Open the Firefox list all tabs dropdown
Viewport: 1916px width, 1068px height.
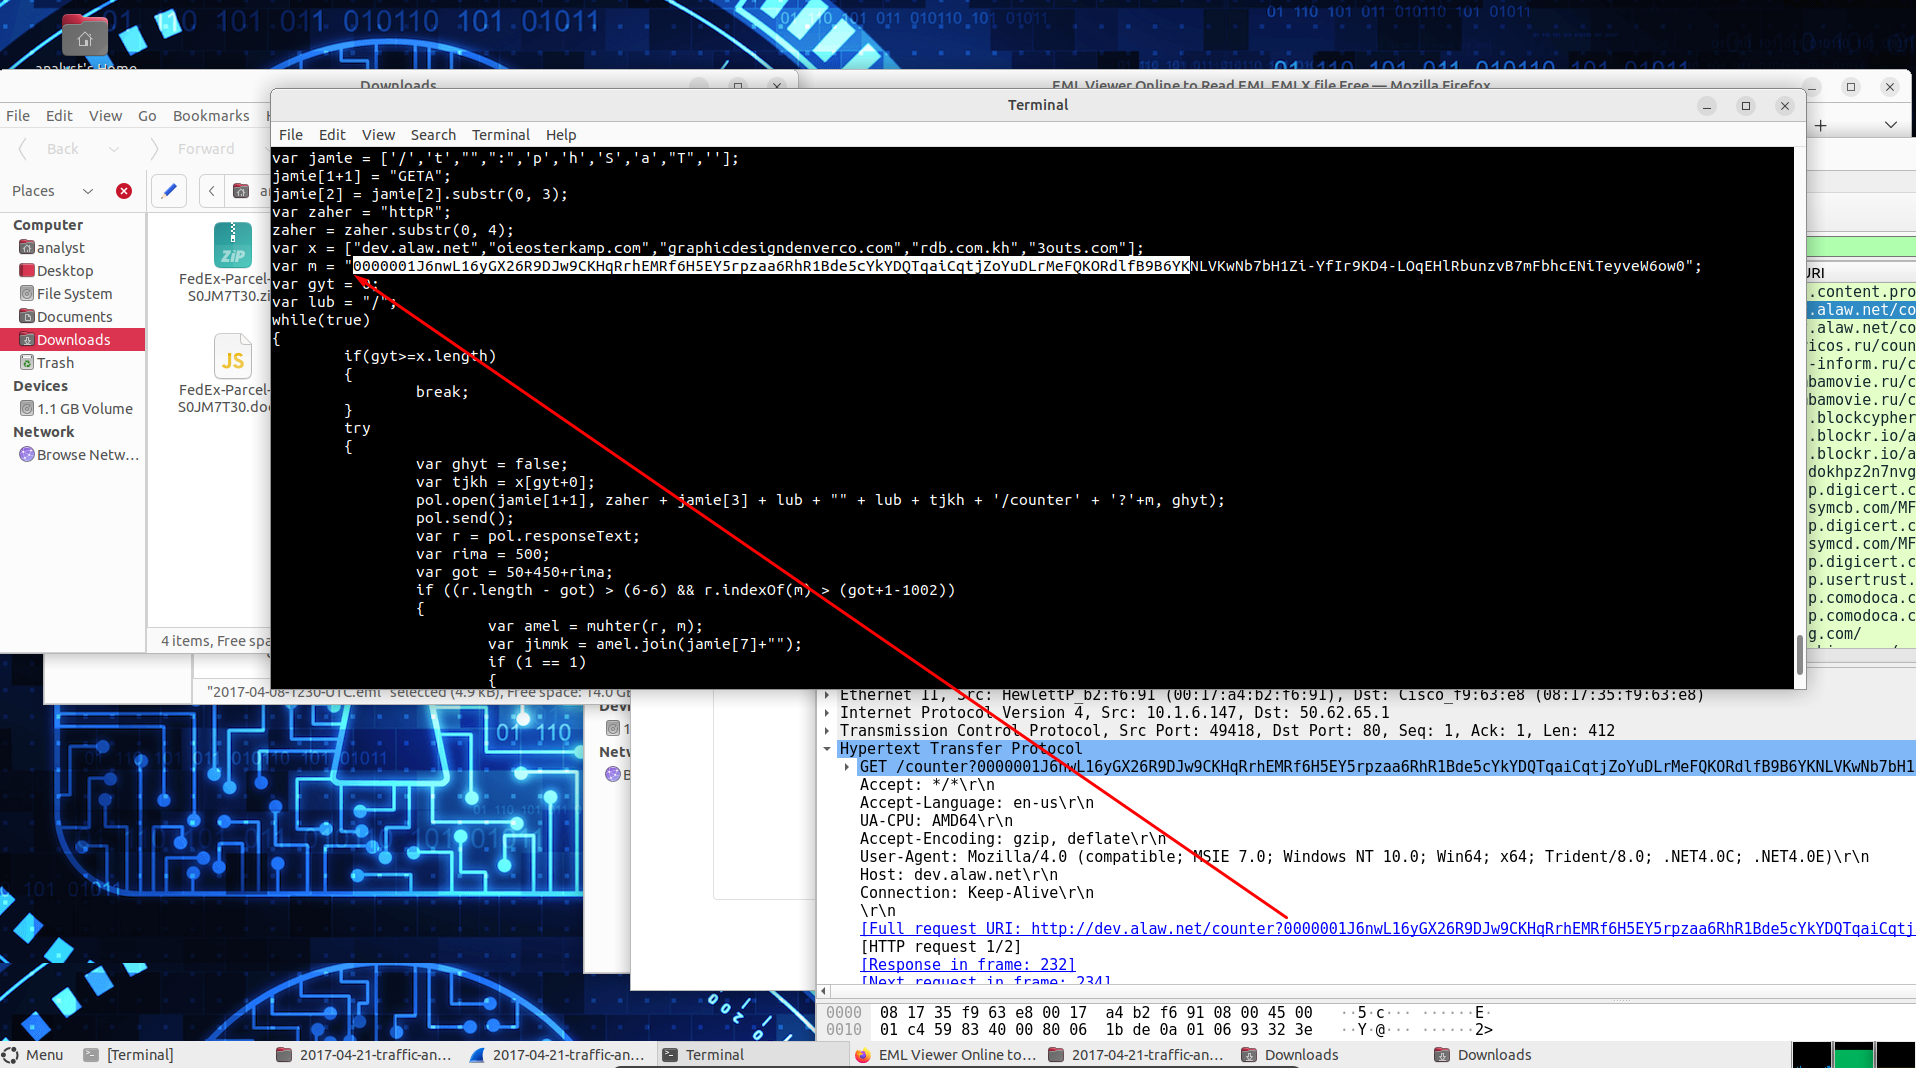point(1890,125)
